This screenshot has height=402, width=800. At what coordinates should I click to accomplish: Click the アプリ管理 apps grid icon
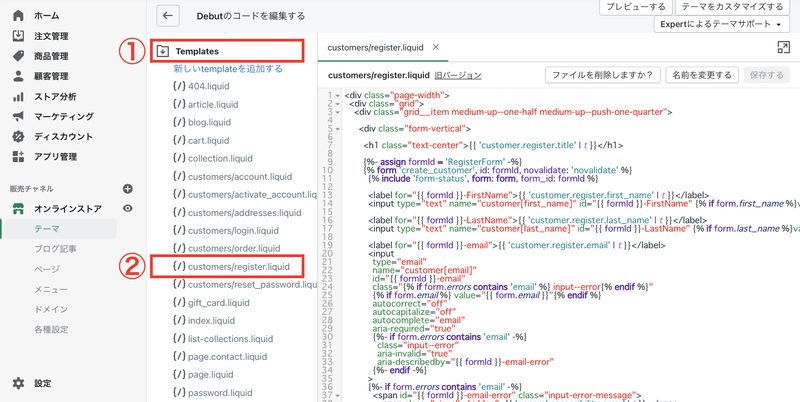[18, 157]
